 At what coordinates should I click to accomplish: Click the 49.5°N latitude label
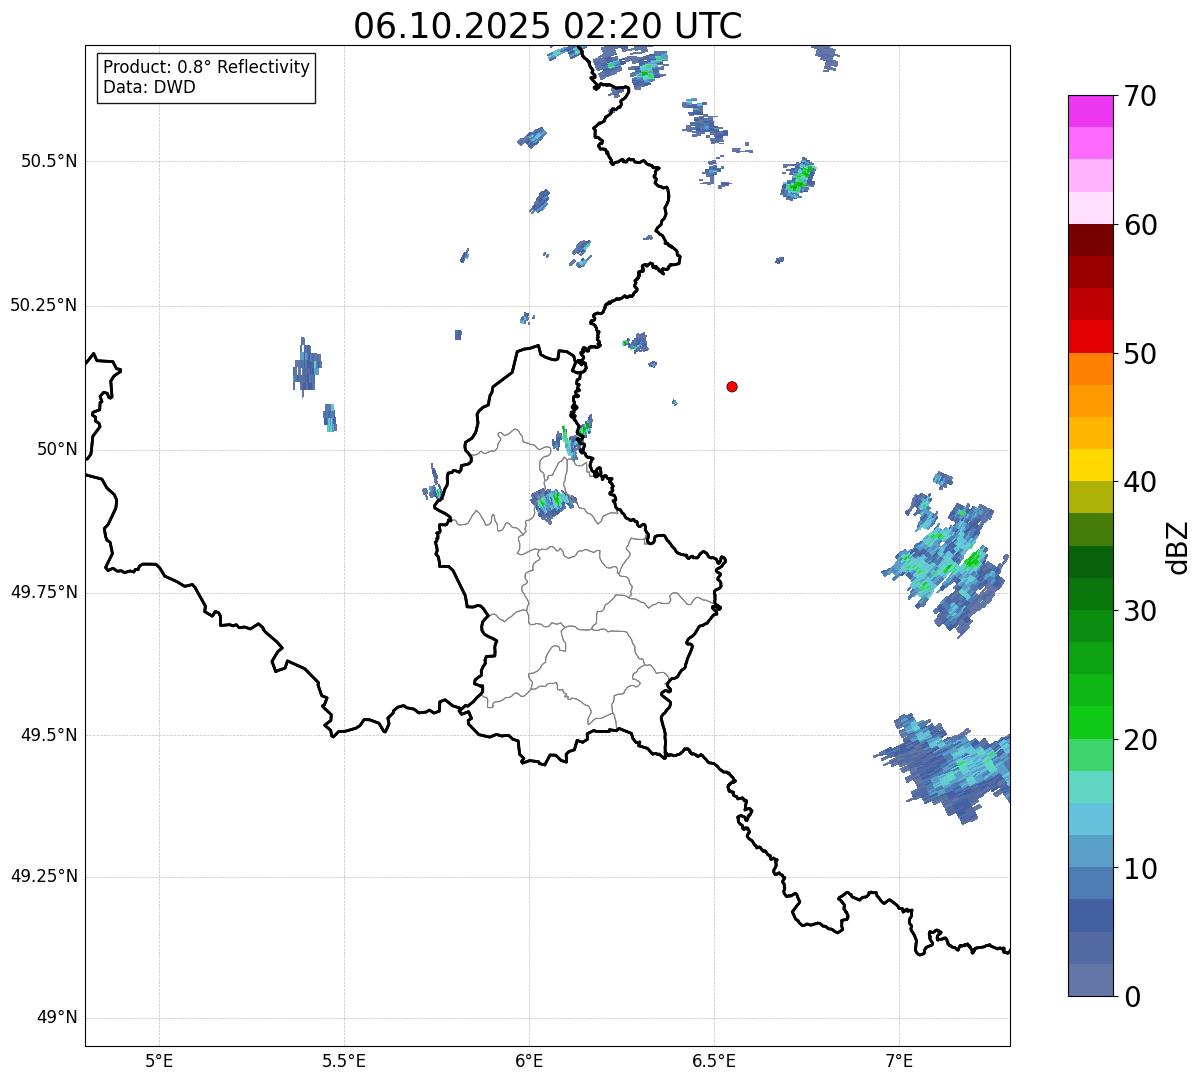coord(49,735)
